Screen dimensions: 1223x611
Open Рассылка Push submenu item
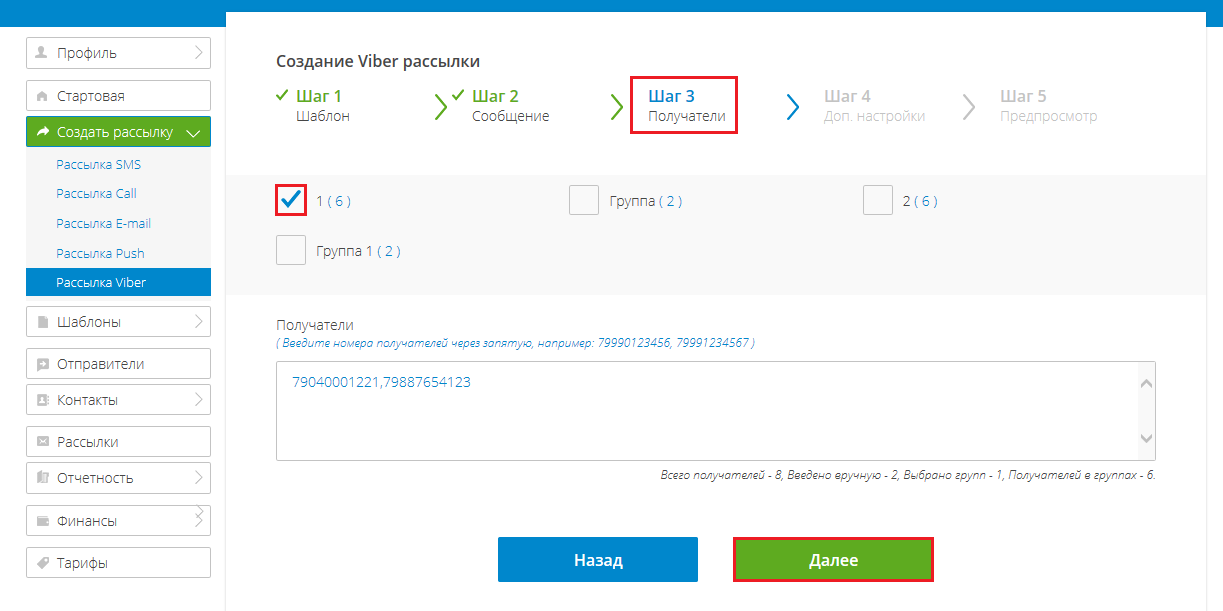click(x=118, y=254)
